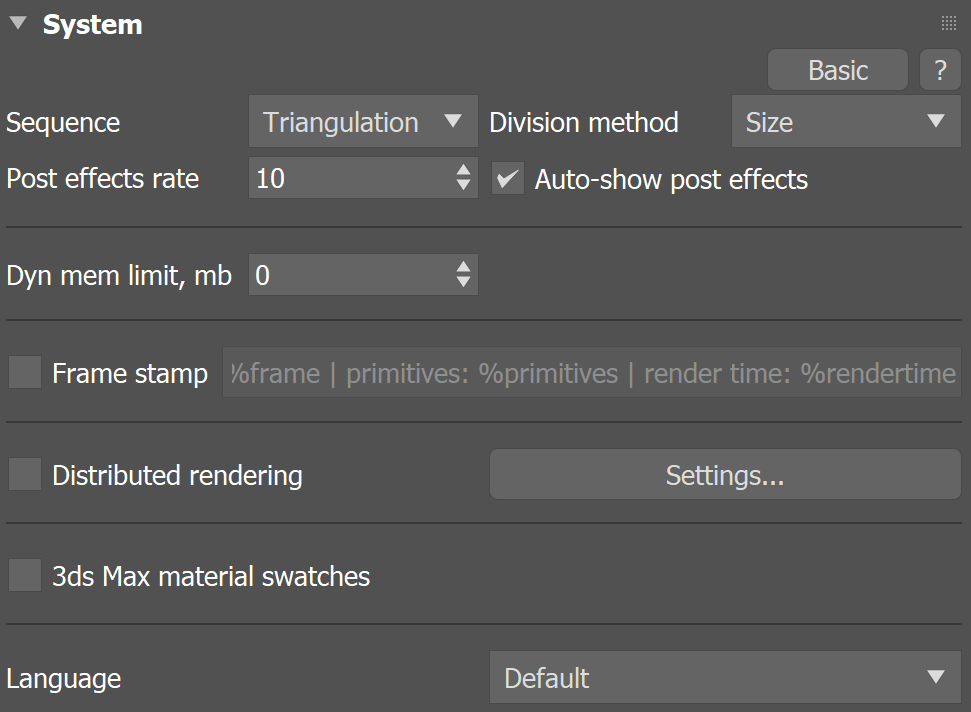Open the Division method dropdown

(846, 121)
